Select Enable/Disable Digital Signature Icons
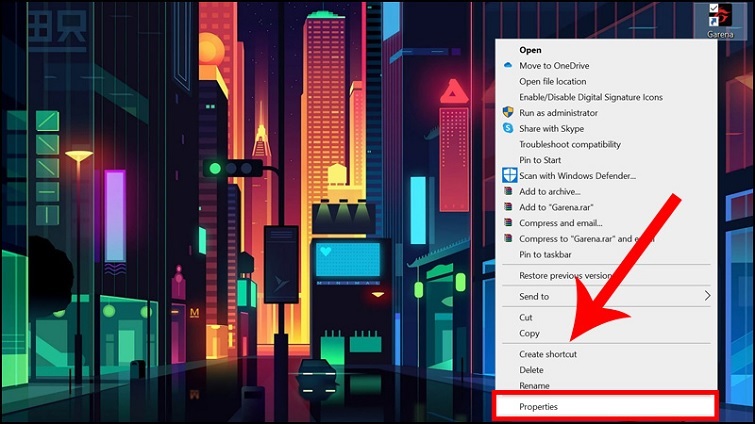 590,97
